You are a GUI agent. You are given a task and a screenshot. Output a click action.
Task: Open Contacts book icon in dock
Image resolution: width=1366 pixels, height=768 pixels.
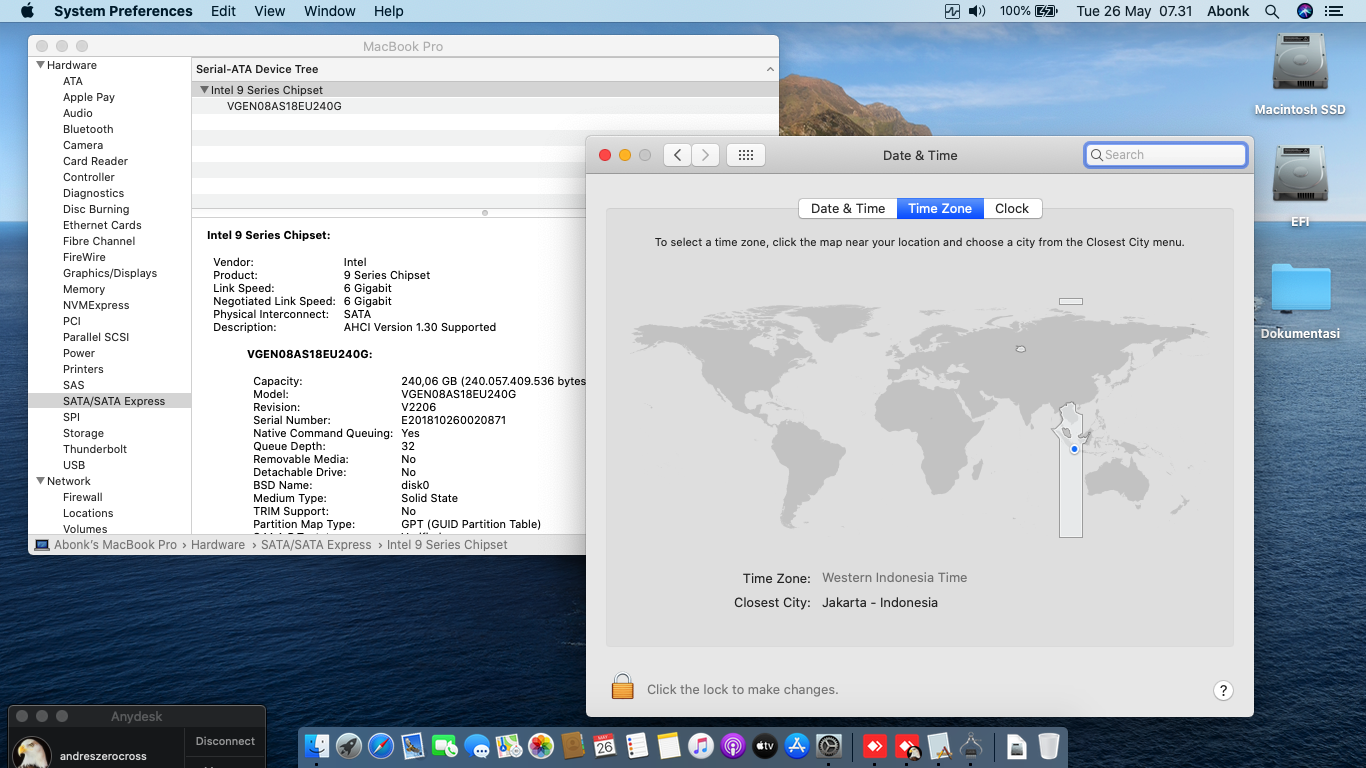[573, 746]
